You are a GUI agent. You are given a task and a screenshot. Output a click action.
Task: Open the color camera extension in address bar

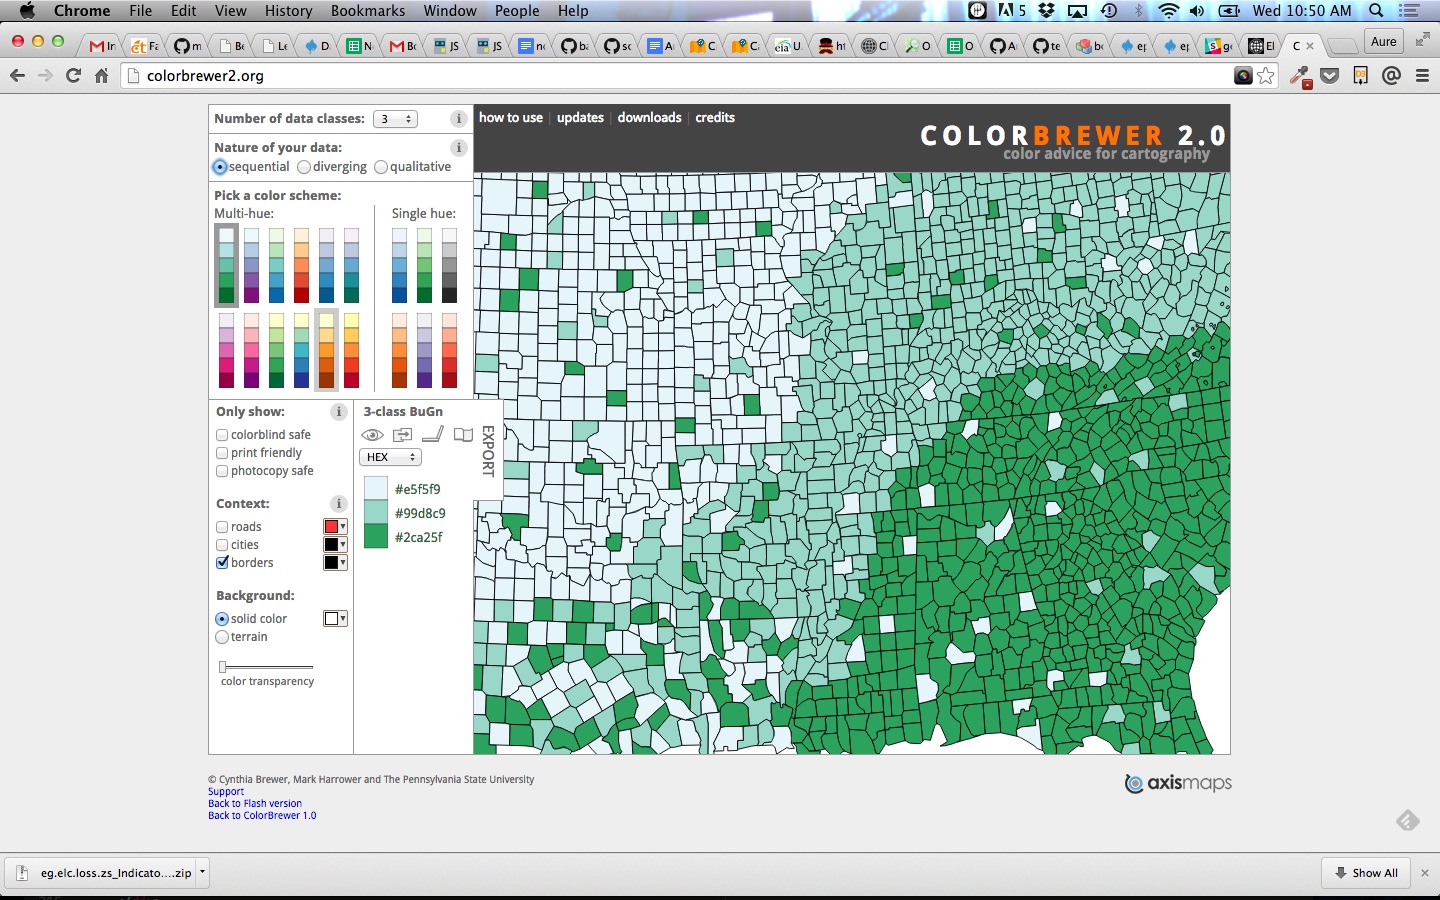click(1243, 76)
